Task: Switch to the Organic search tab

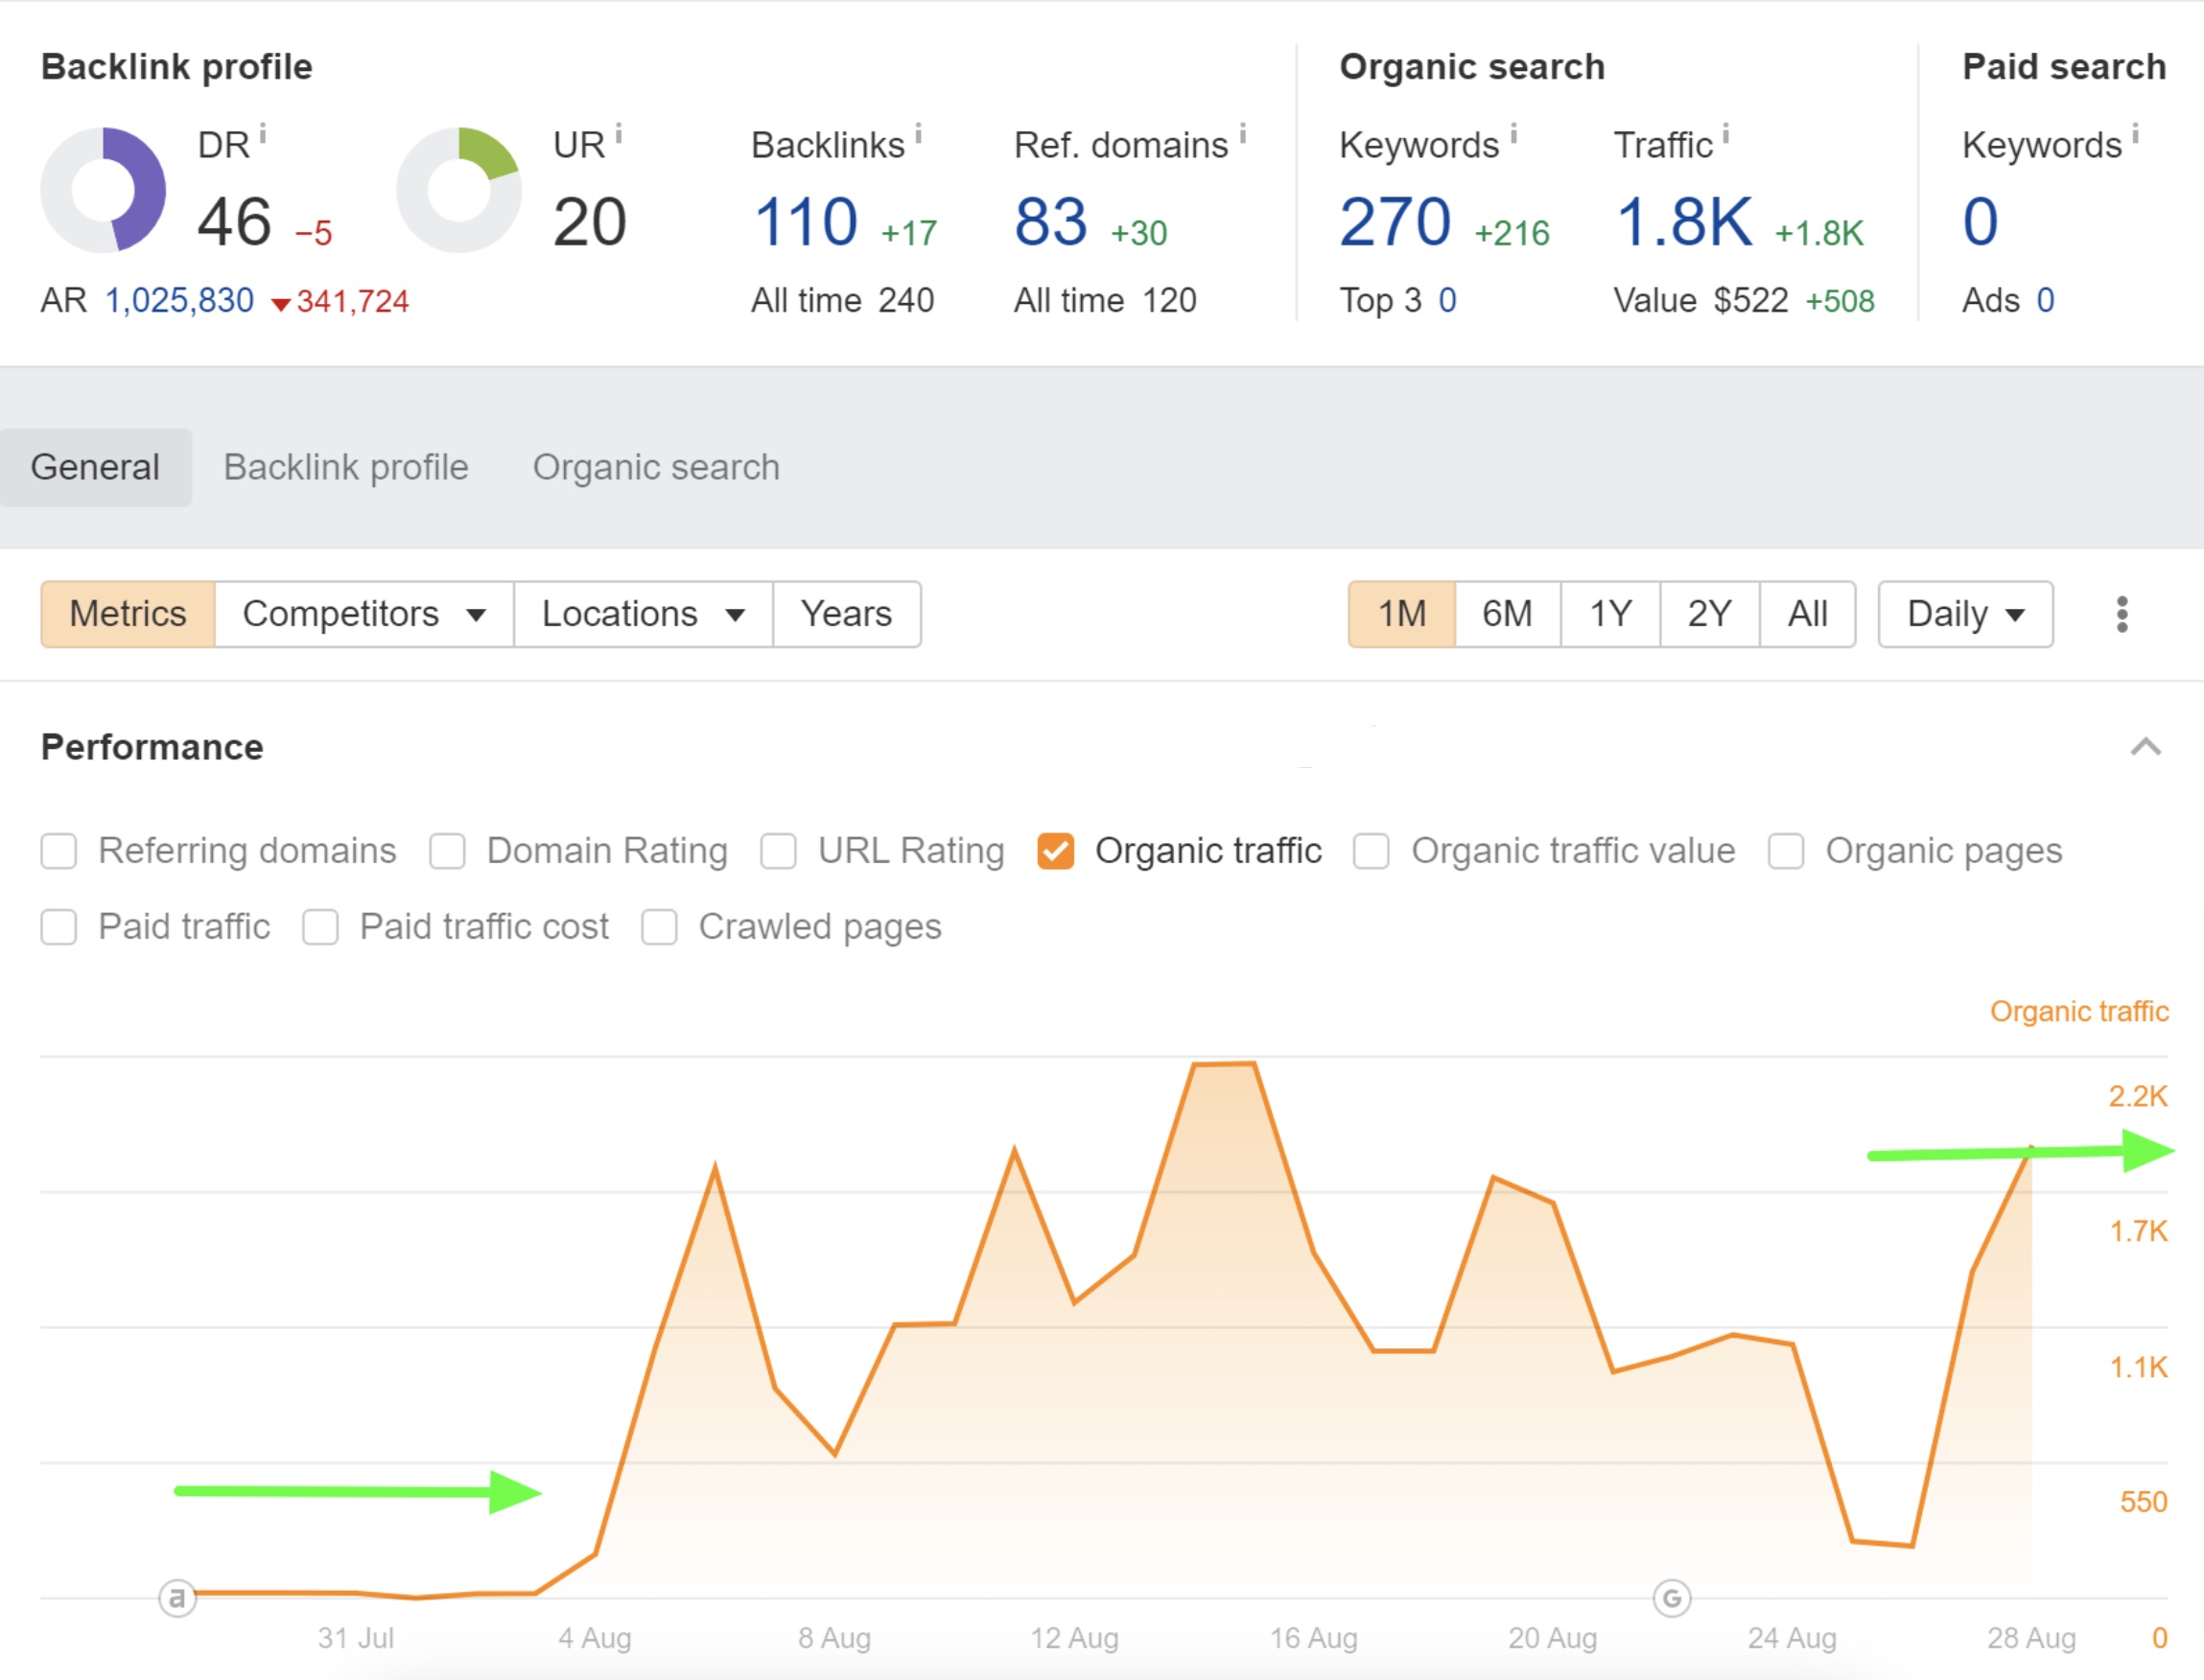Action: 656,467
